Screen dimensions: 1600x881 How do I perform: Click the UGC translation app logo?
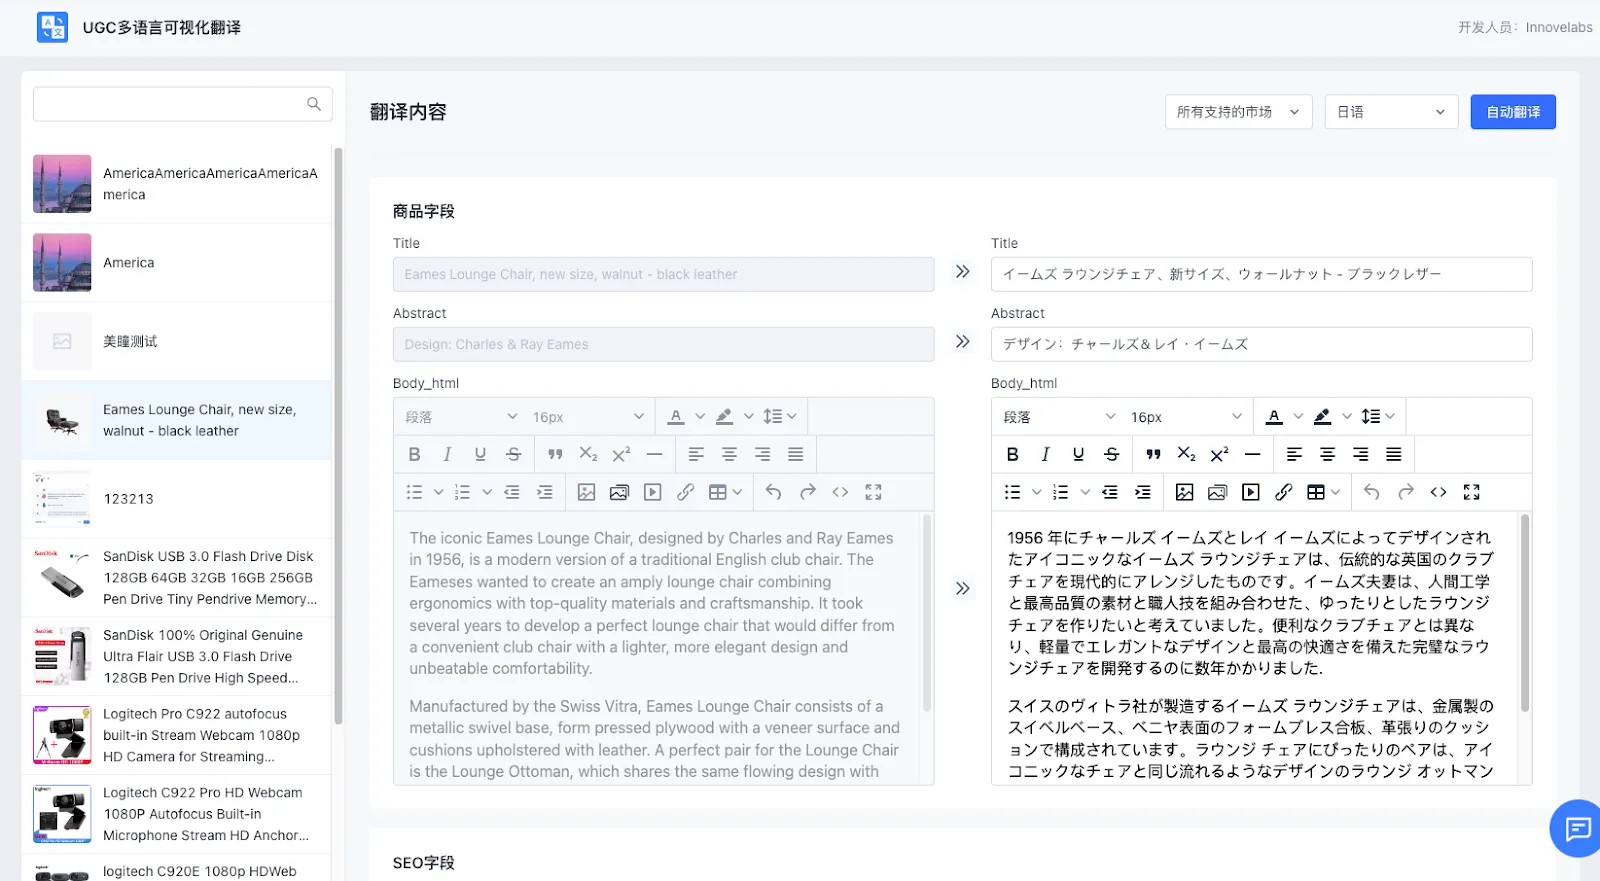tap(52, 27)
